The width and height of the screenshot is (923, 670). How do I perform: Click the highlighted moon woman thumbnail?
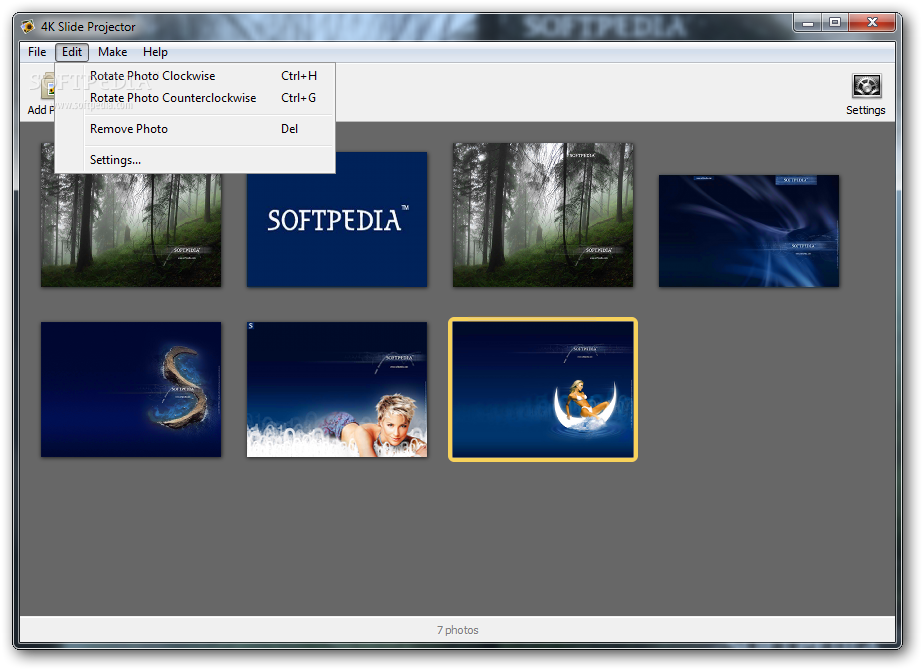[543, 389]
